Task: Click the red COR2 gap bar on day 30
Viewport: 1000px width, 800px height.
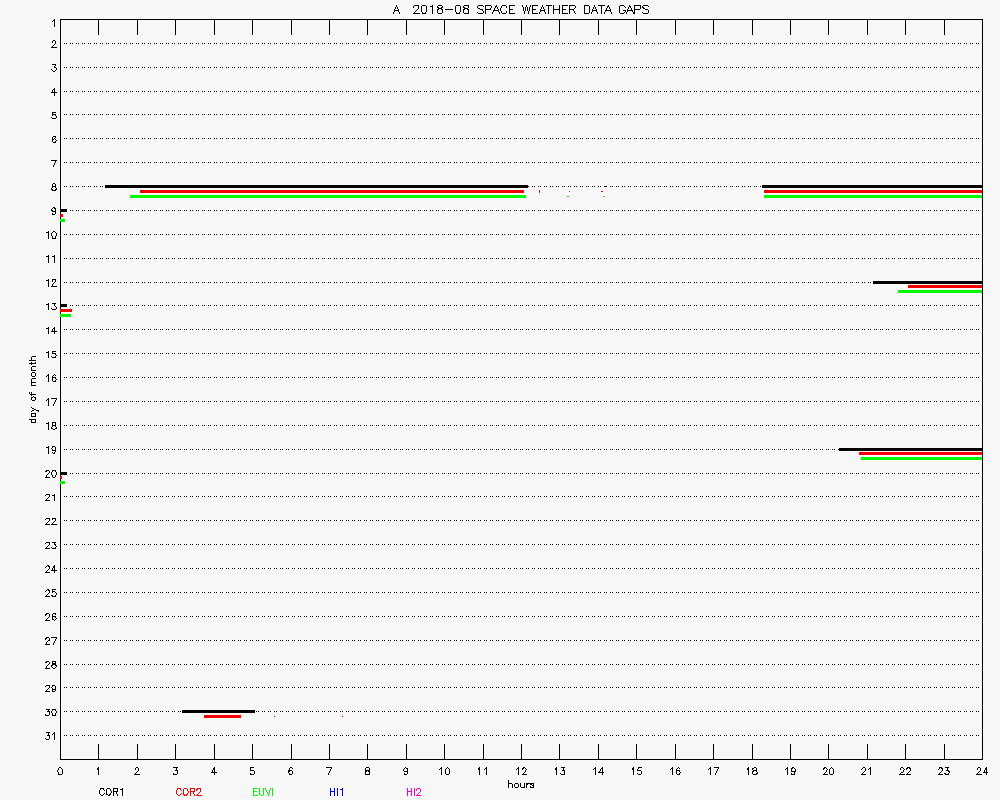Action: pyautogui.click(x=222, y=716)
